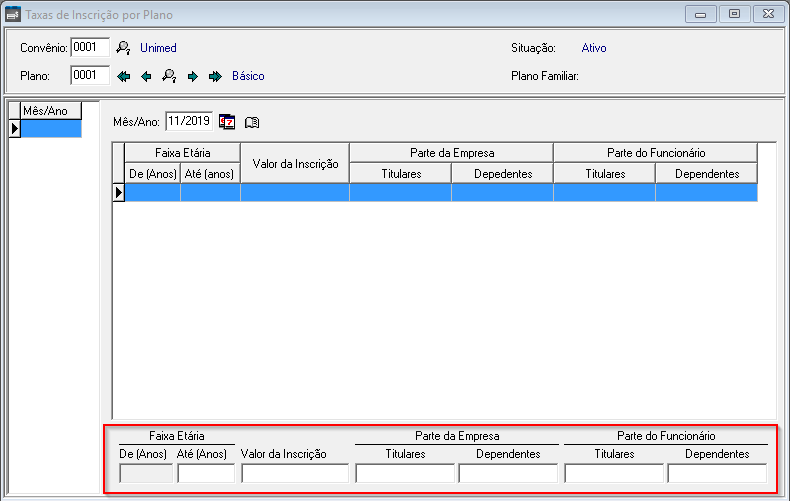The width and height of the screenshot is (790, 501).
Task: Focus Parte da Empresa Dependentes bottom field
Action: [x=508, y=474]
